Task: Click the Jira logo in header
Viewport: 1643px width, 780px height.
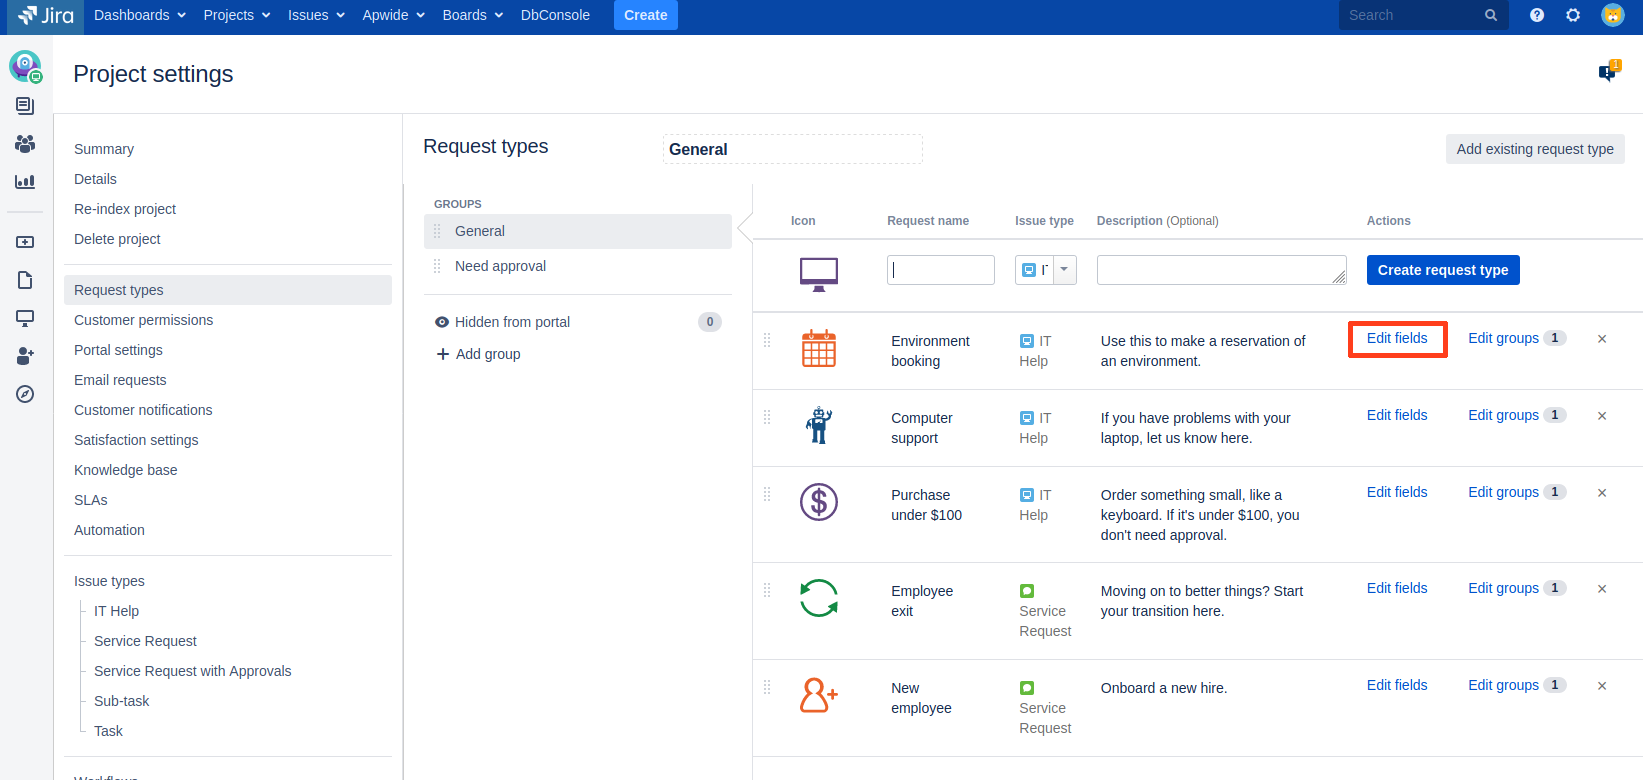Action: point(46,15)
